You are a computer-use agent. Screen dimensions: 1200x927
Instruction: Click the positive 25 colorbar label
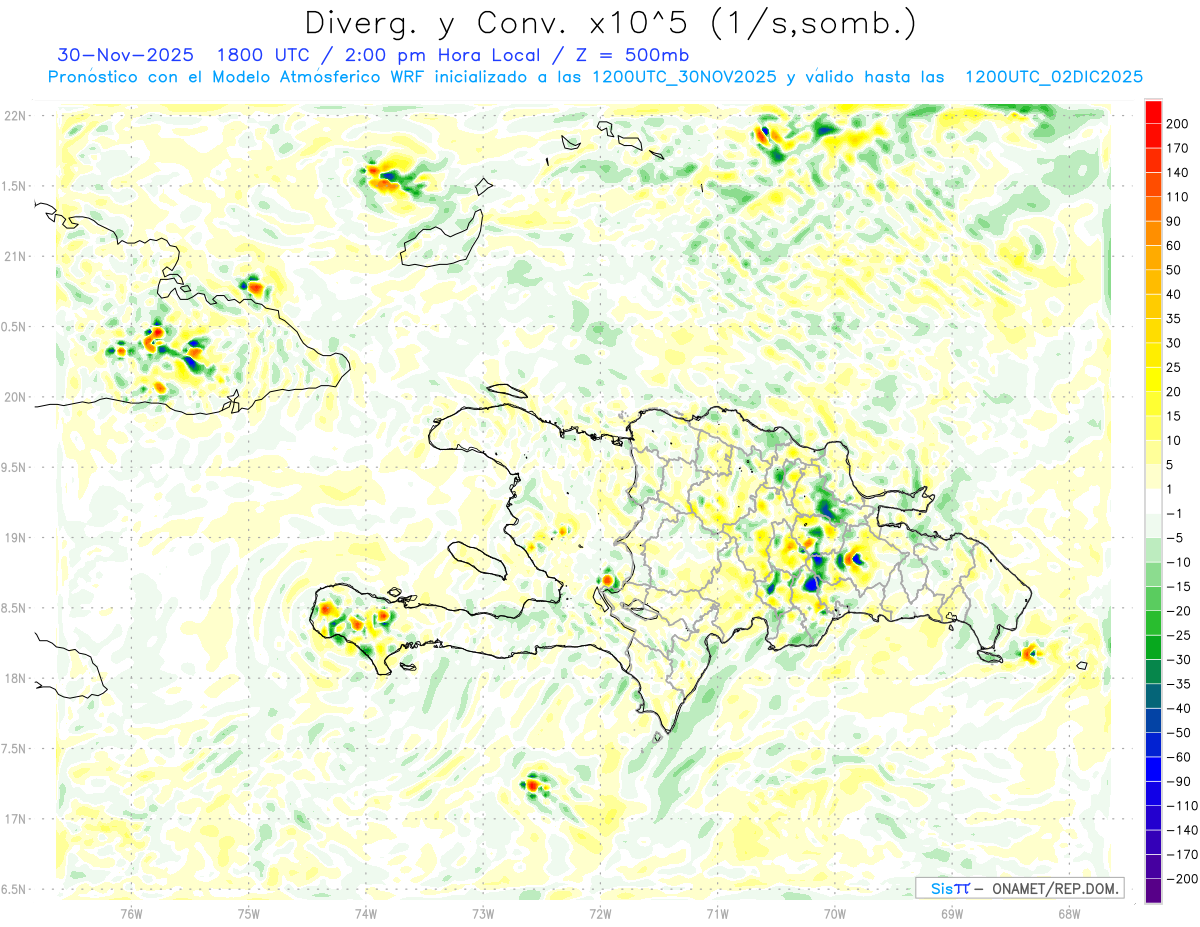1174,367
